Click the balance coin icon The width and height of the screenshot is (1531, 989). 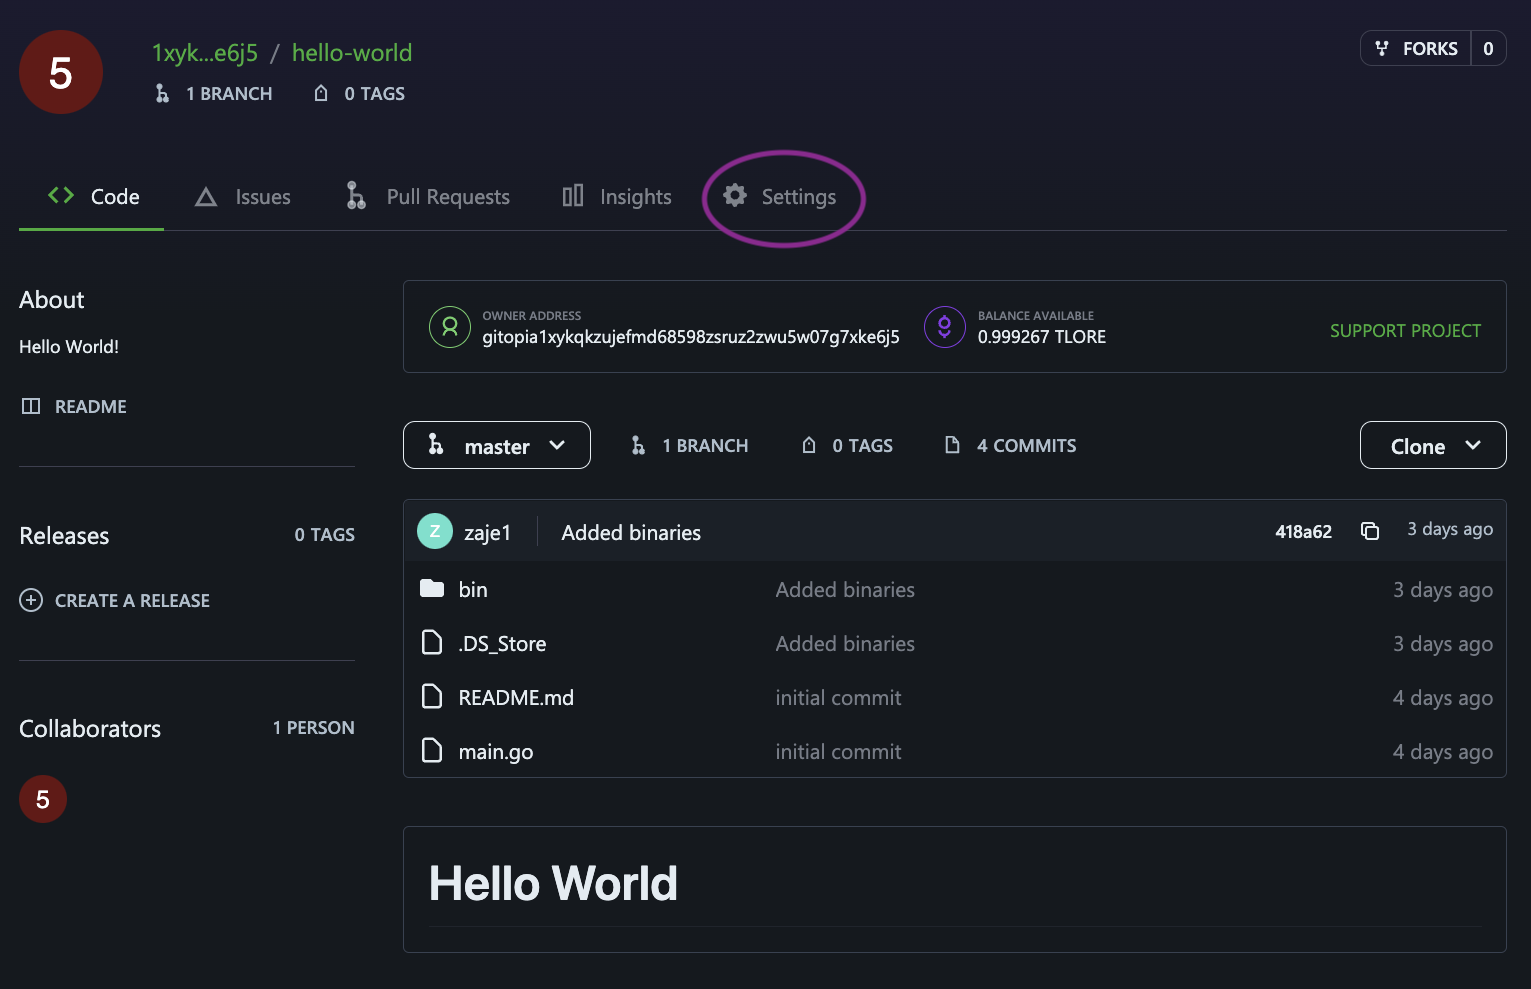(944, 326)
